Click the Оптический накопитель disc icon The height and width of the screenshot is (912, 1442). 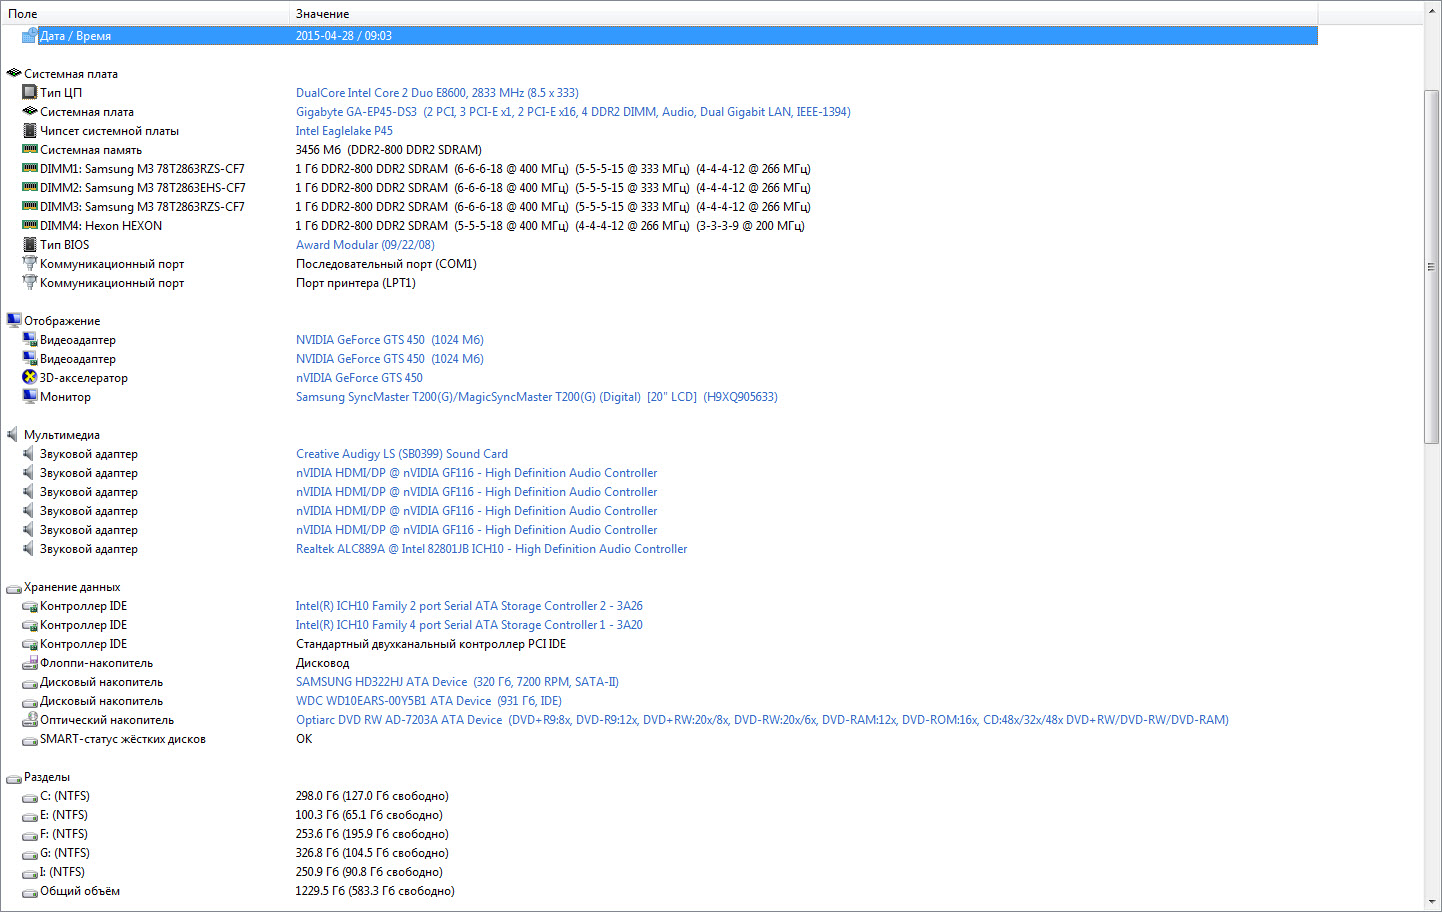pos(30,720)
